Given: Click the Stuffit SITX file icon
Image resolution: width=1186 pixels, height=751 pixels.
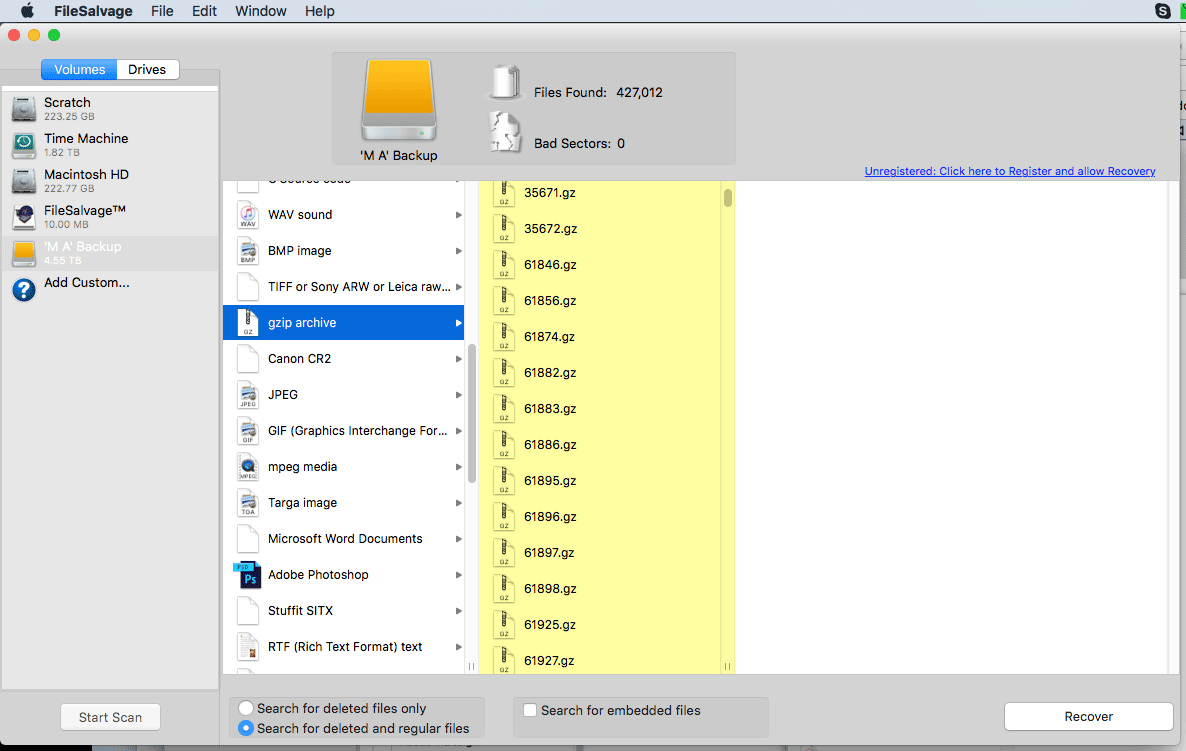Looking at the screenshot, I should point(248,611).
